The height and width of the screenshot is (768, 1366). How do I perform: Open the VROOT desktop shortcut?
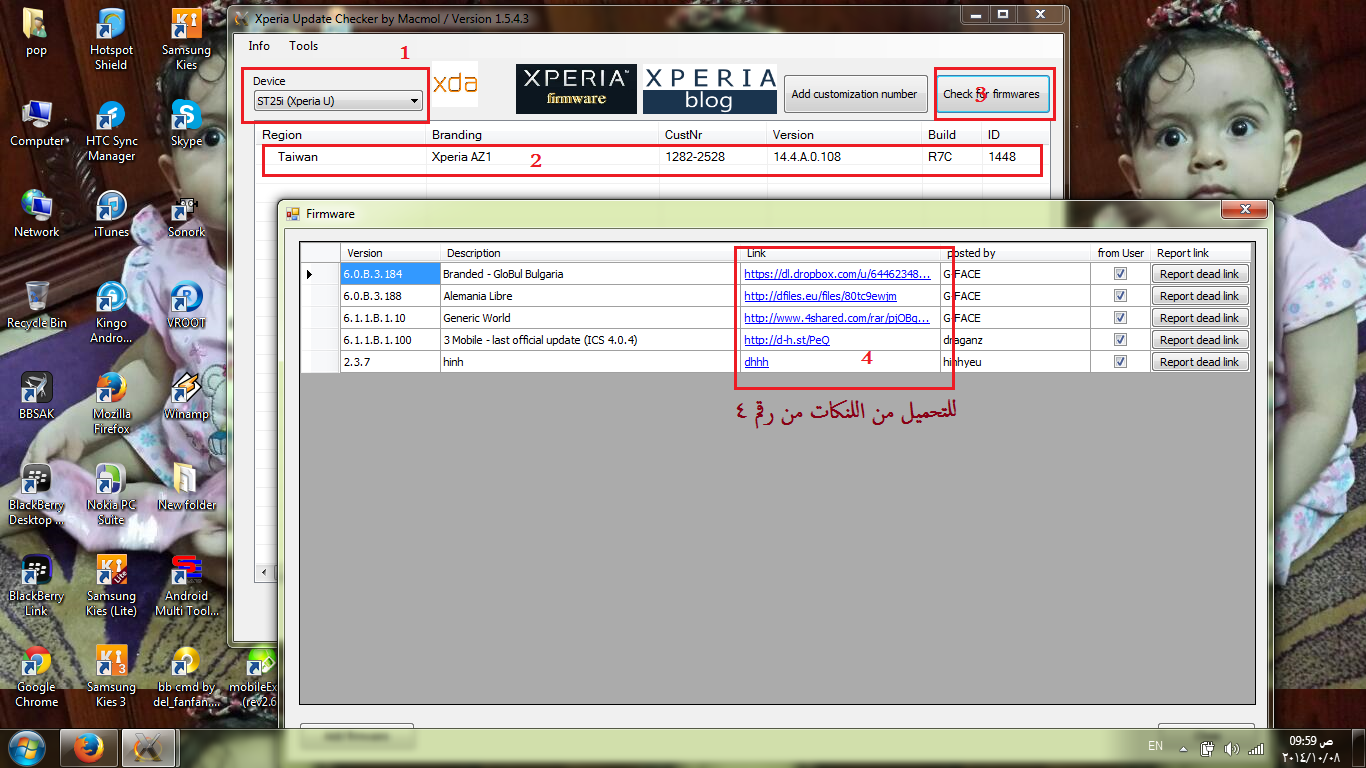point(186,305)
